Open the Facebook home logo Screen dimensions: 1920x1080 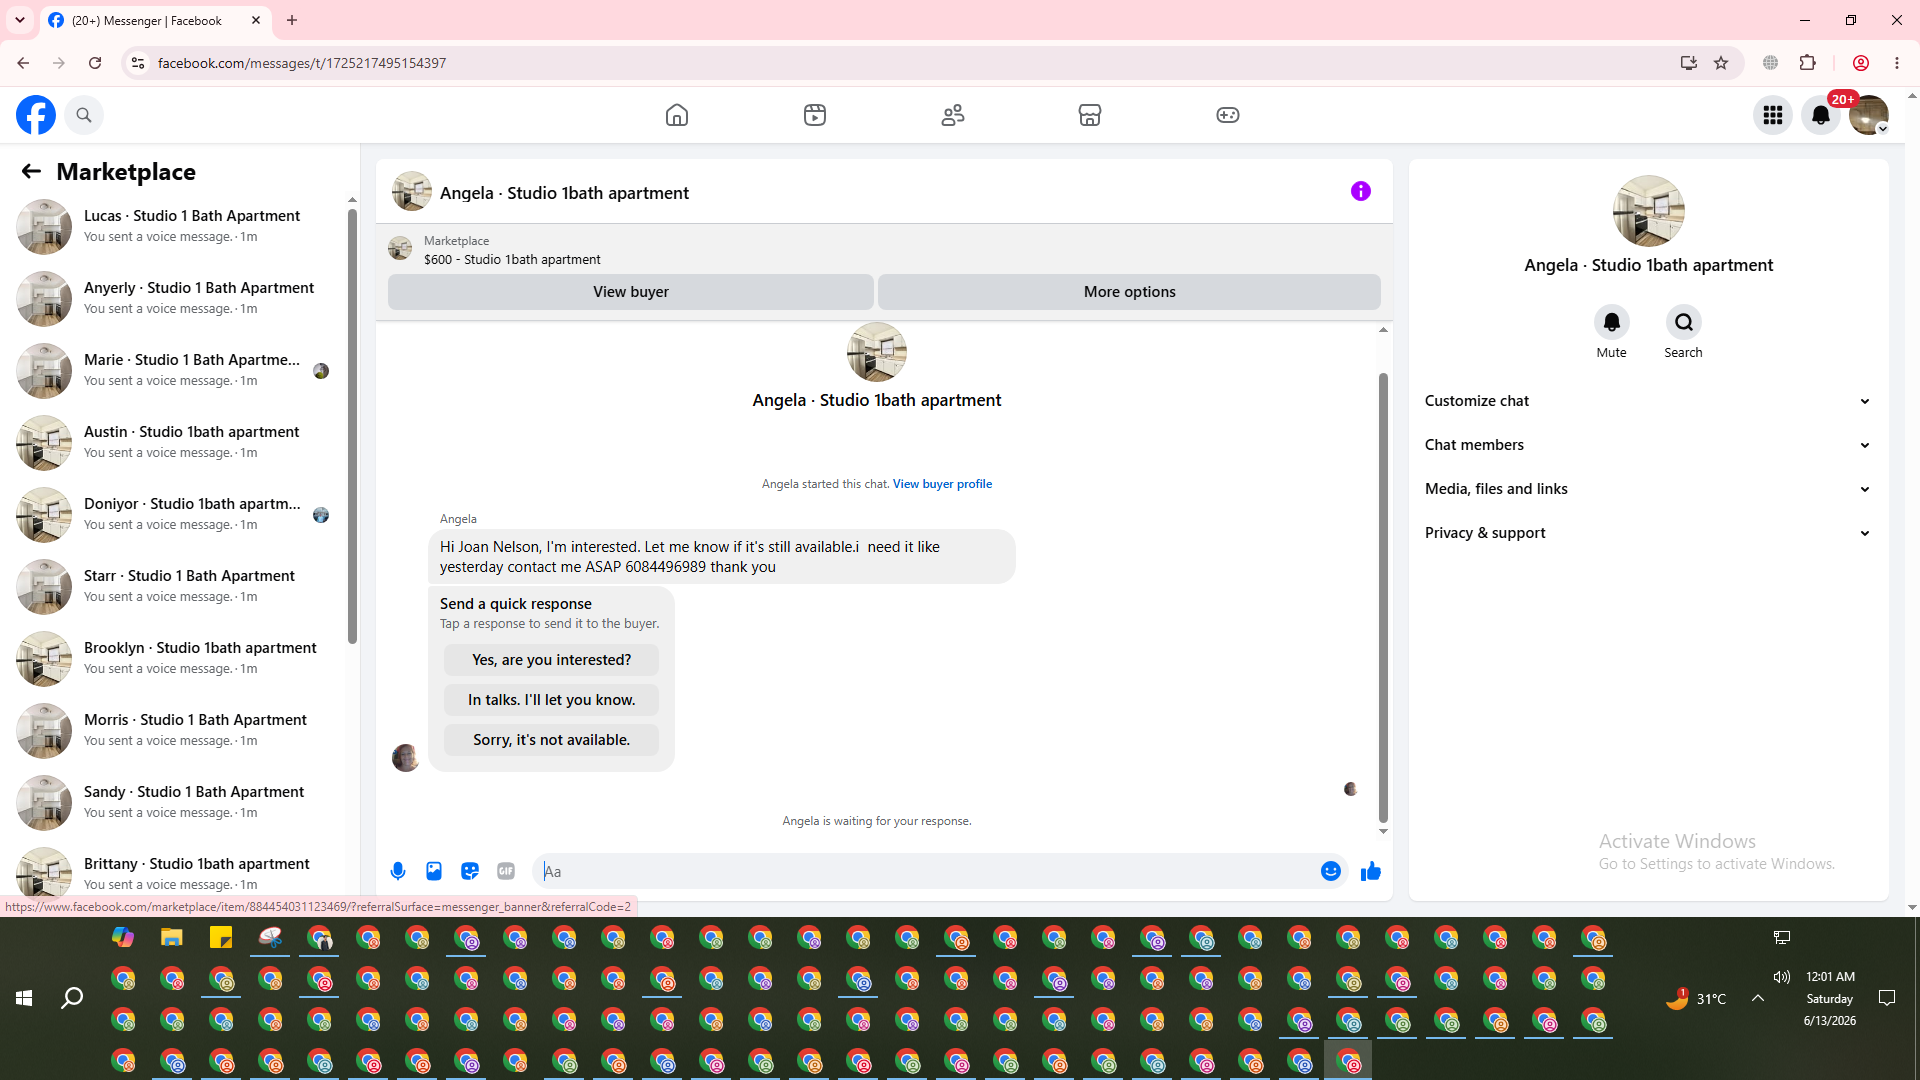(x=36, y=115)
